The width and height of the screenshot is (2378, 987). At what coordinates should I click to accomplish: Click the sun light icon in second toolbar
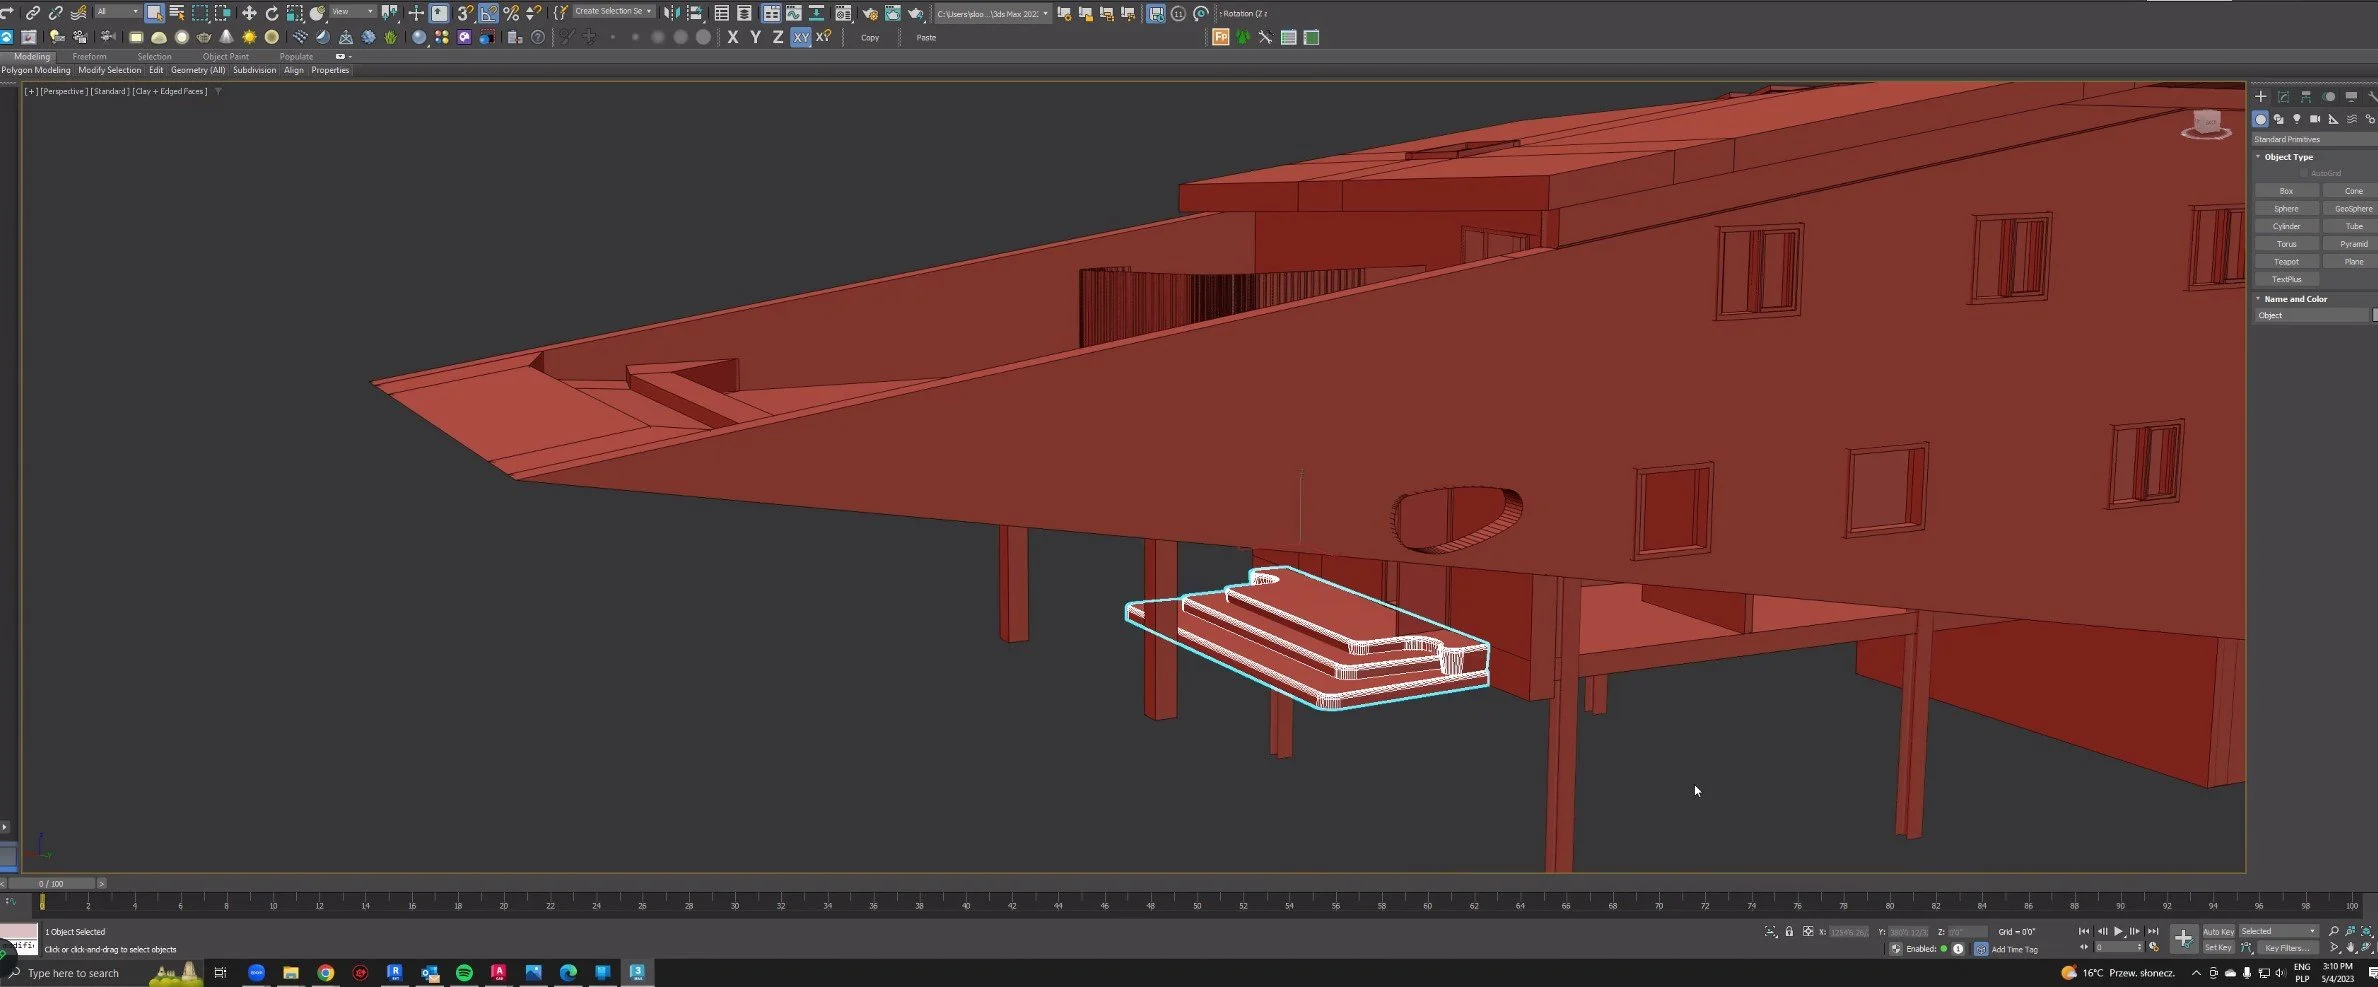[x=249, y=37]
